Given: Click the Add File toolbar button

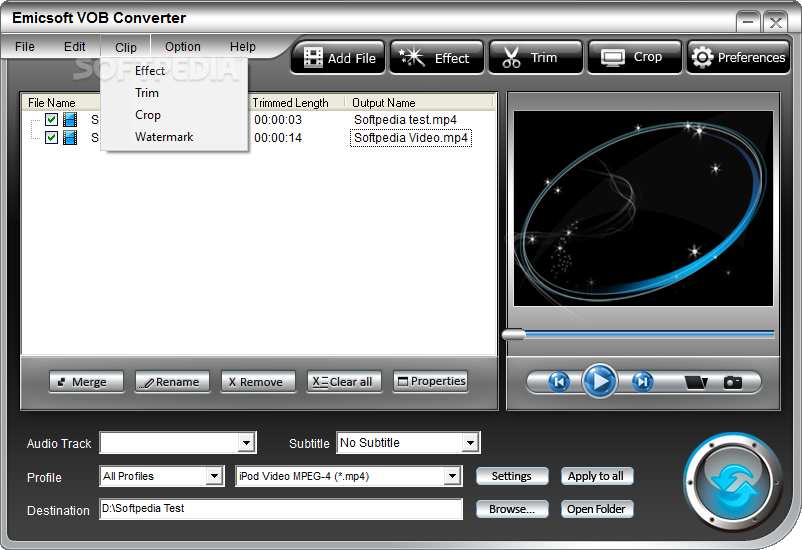Looking at the screenshot, I should tap(338, 58).
